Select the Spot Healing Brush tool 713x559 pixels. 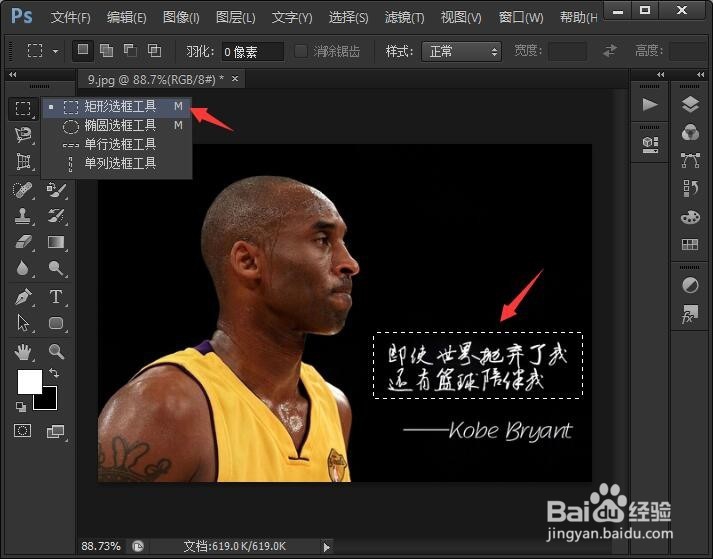[23, 190]
